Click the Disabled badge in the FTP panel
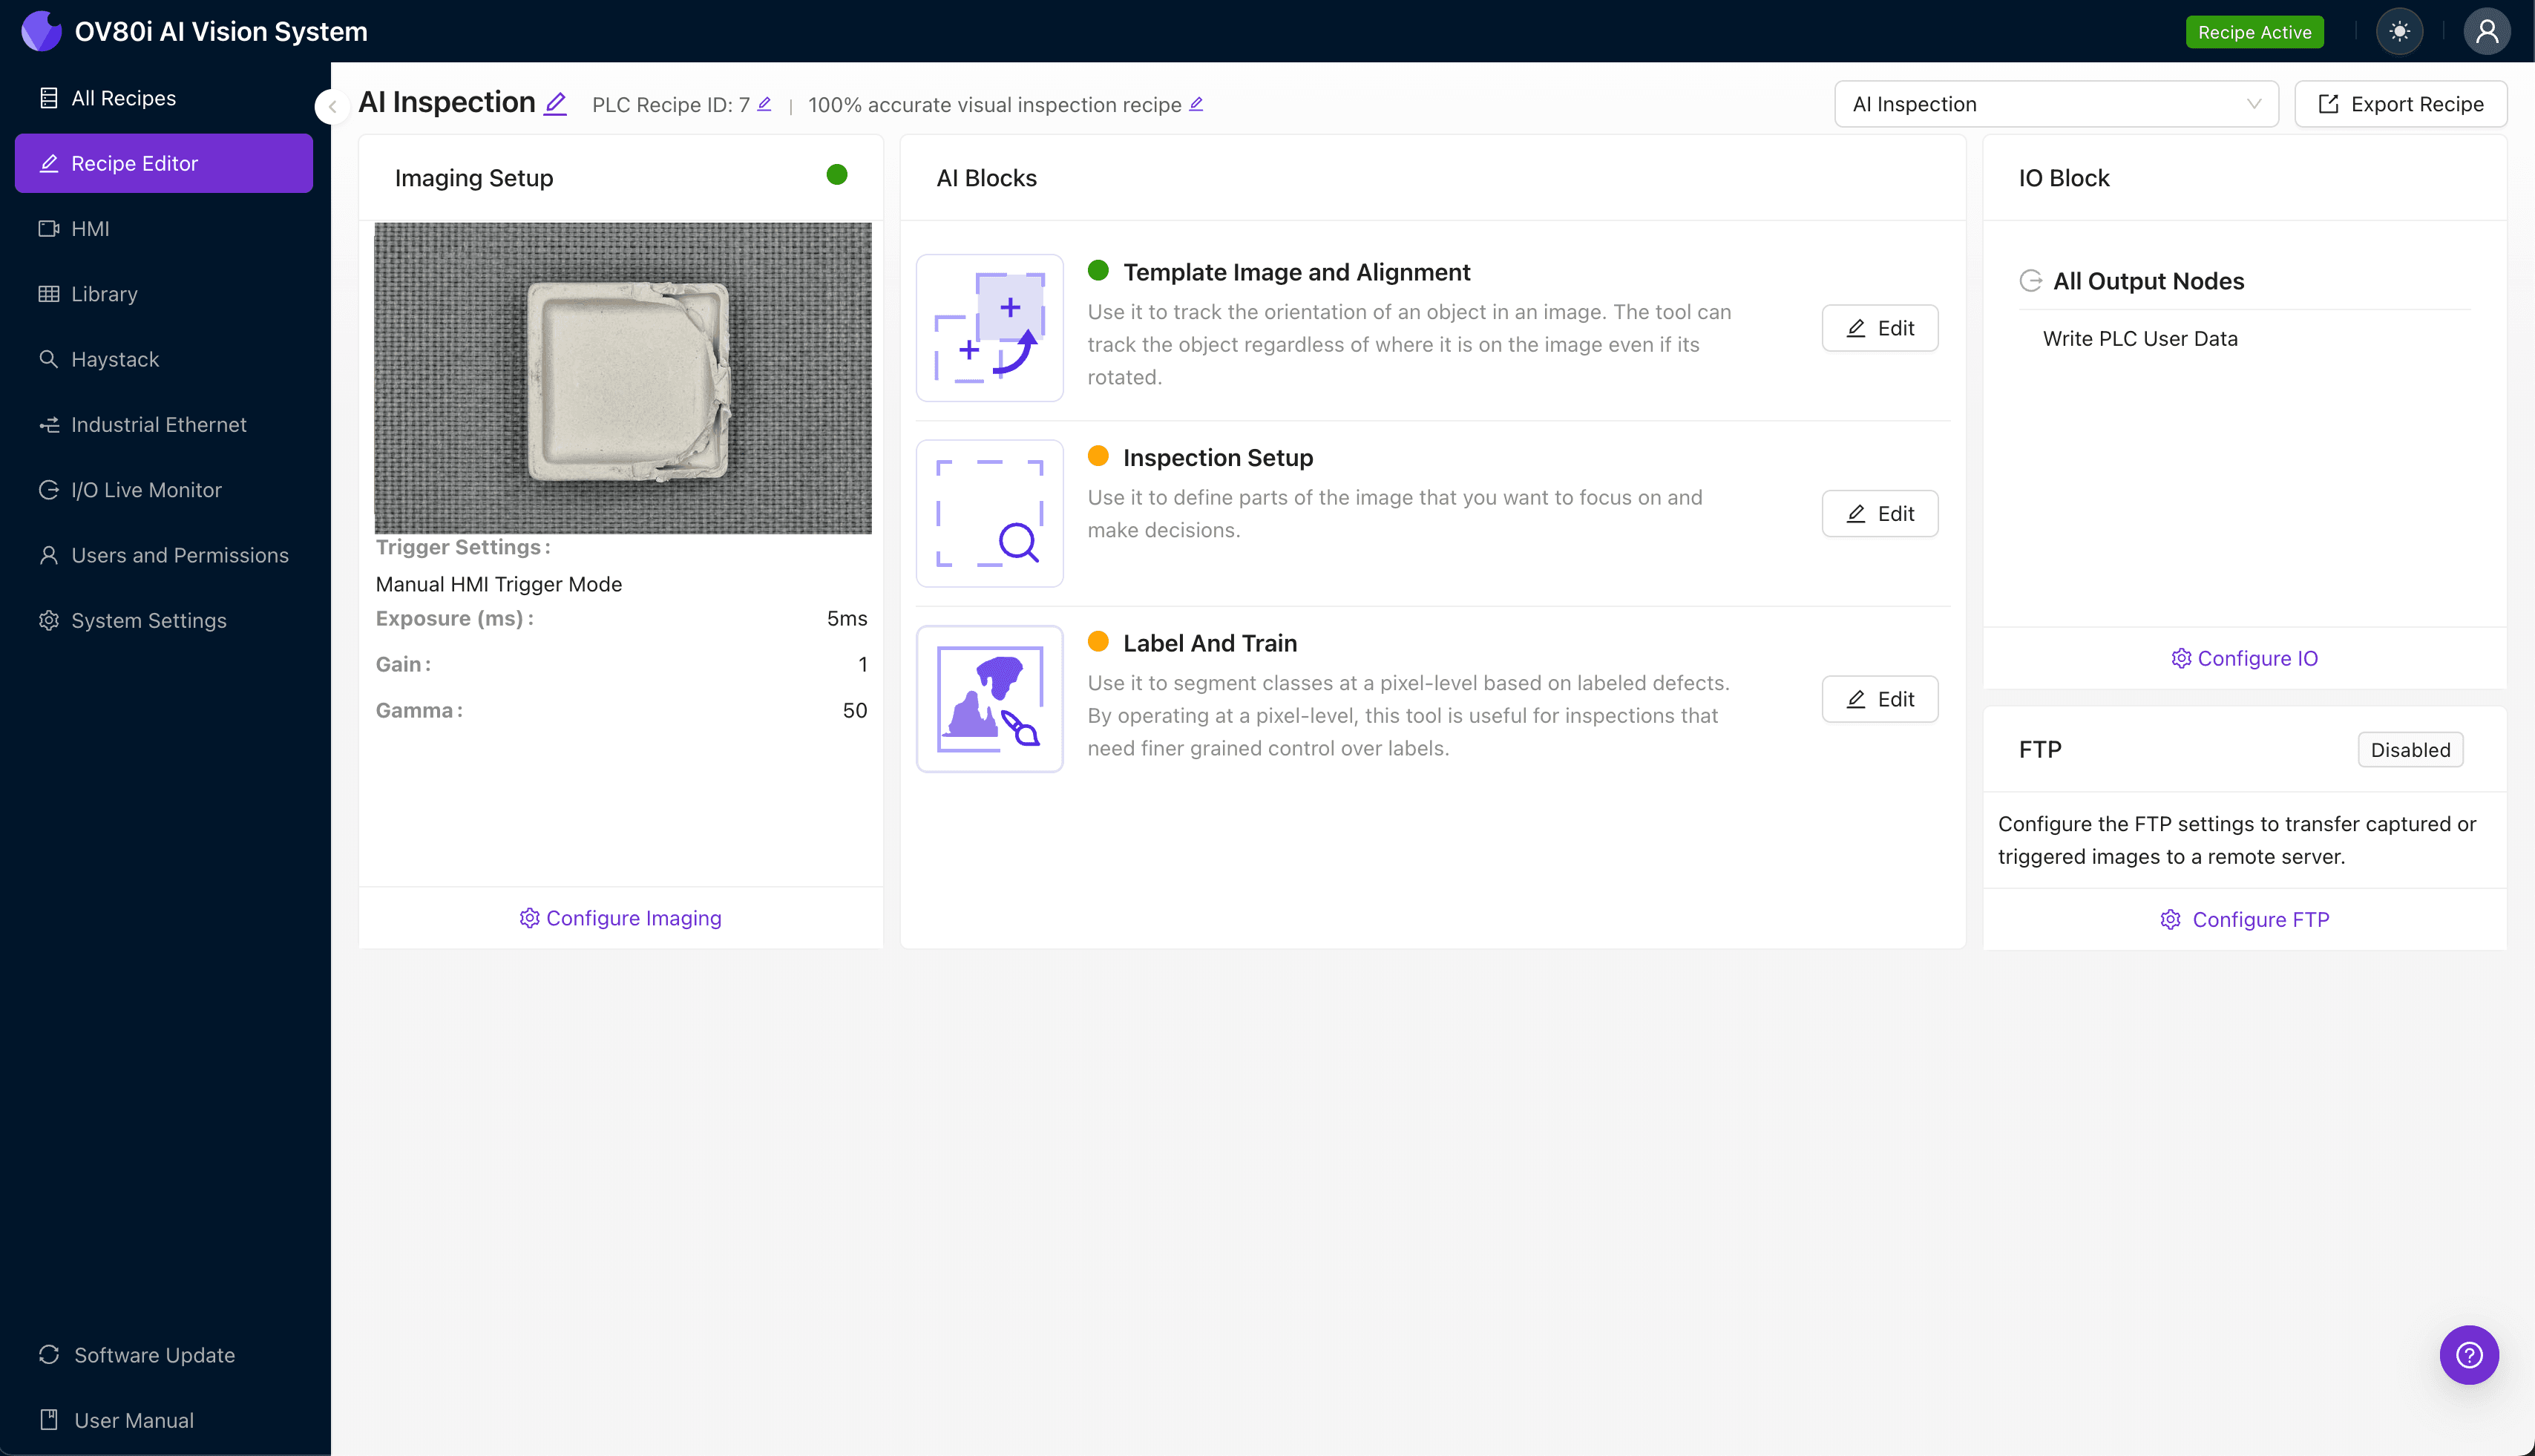The image size is (2535, 1456). coord(2410,749)
